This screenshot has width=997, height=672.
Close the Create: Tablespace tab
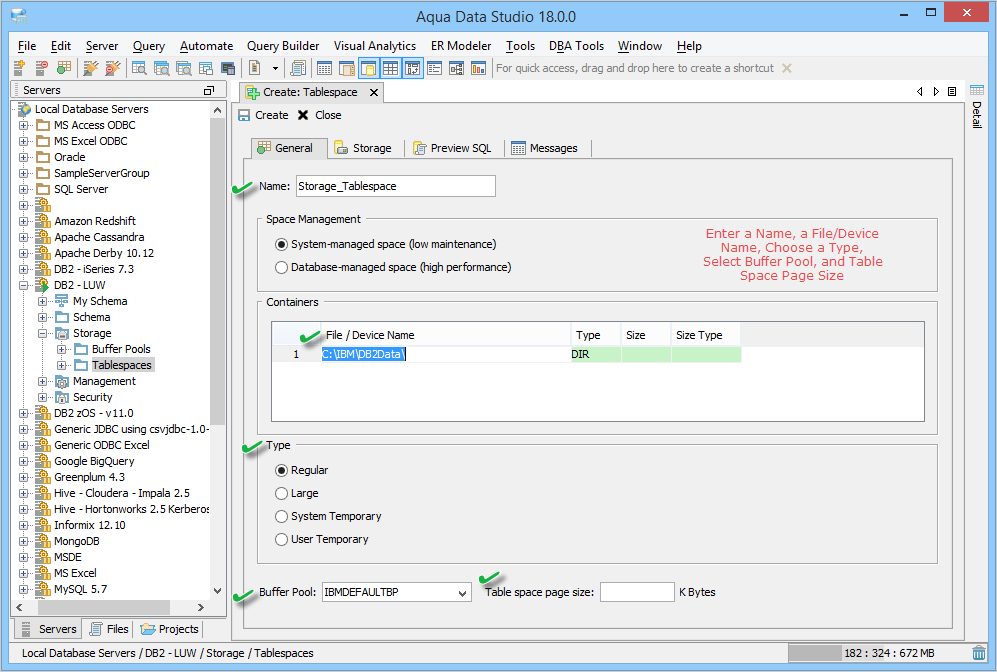point(374,92)
